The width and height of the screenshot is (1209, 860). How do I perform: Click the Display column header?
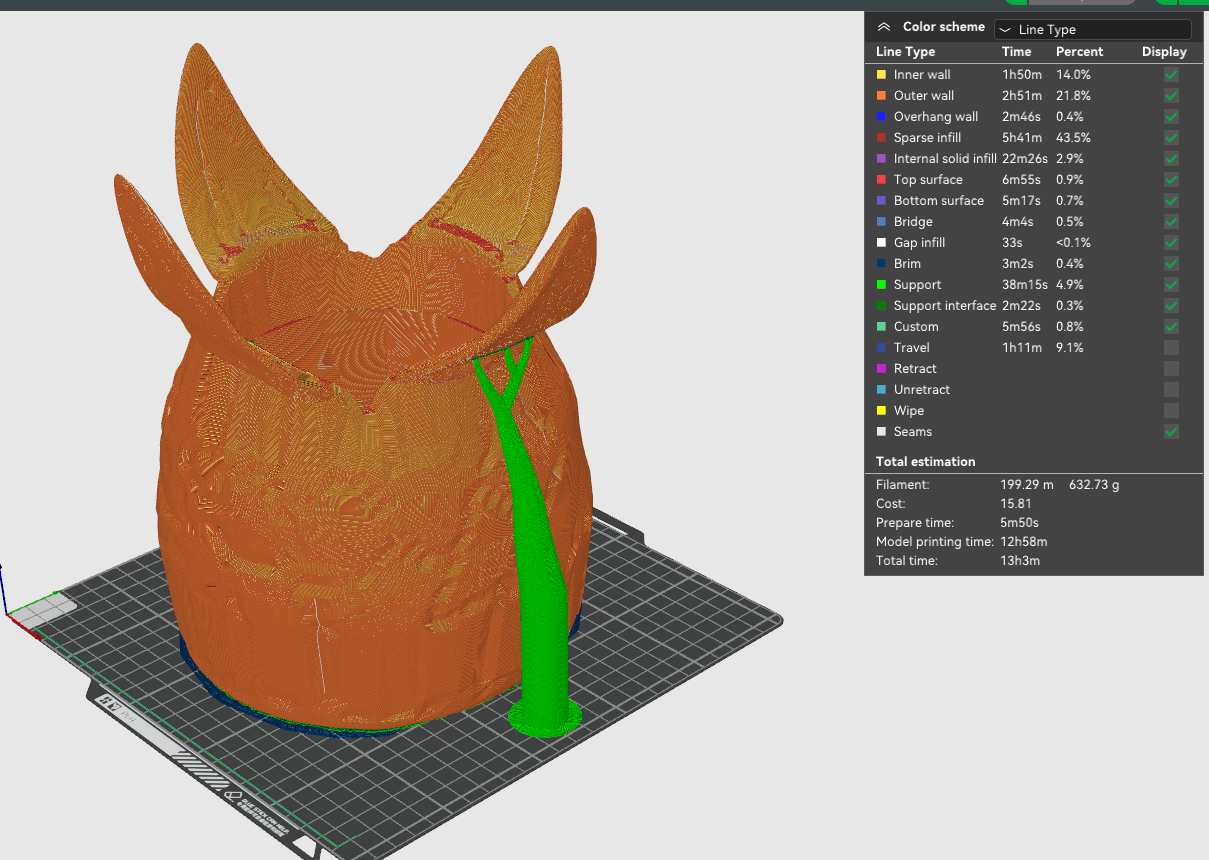tap(1164, 52)
